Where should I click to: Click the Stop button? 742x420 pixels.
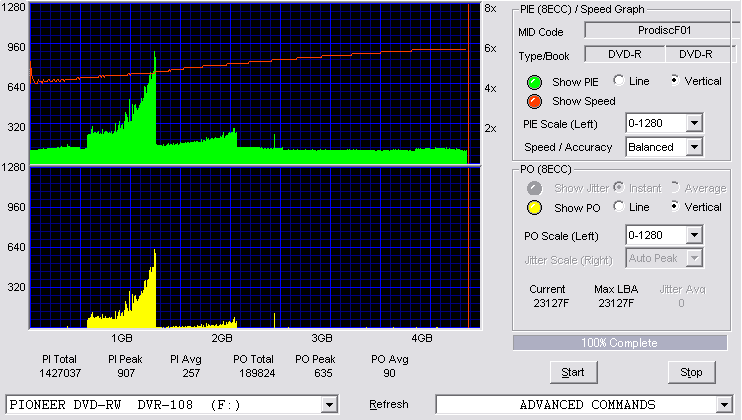click(691, 373)
